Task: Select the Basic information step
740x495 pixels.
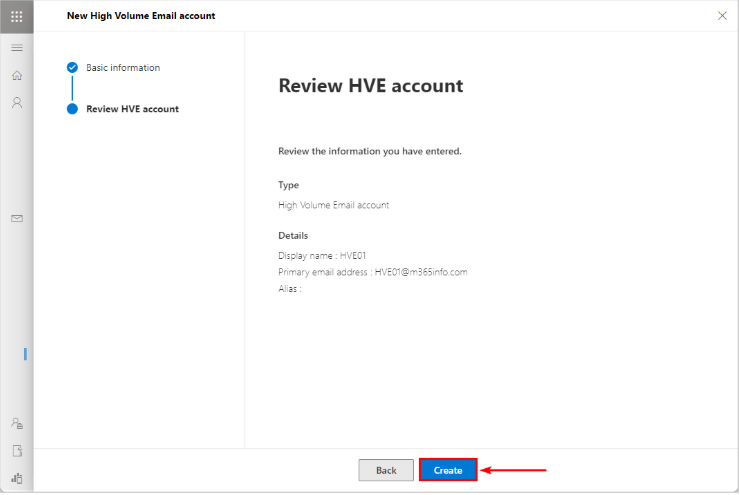Action: coord(123,68)
